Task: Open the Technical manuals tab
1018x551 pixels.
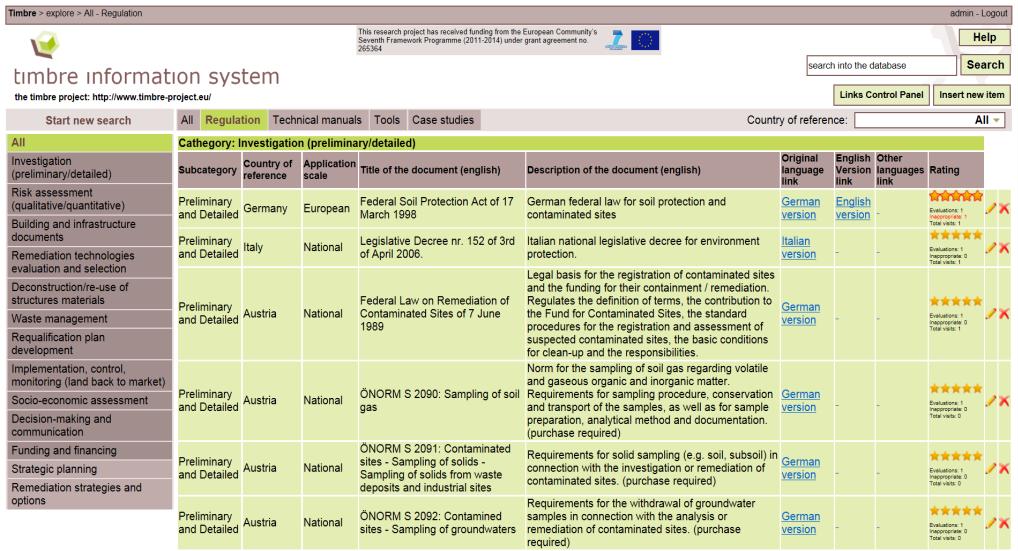Action: pyautogui.click(x=317, y=120)
